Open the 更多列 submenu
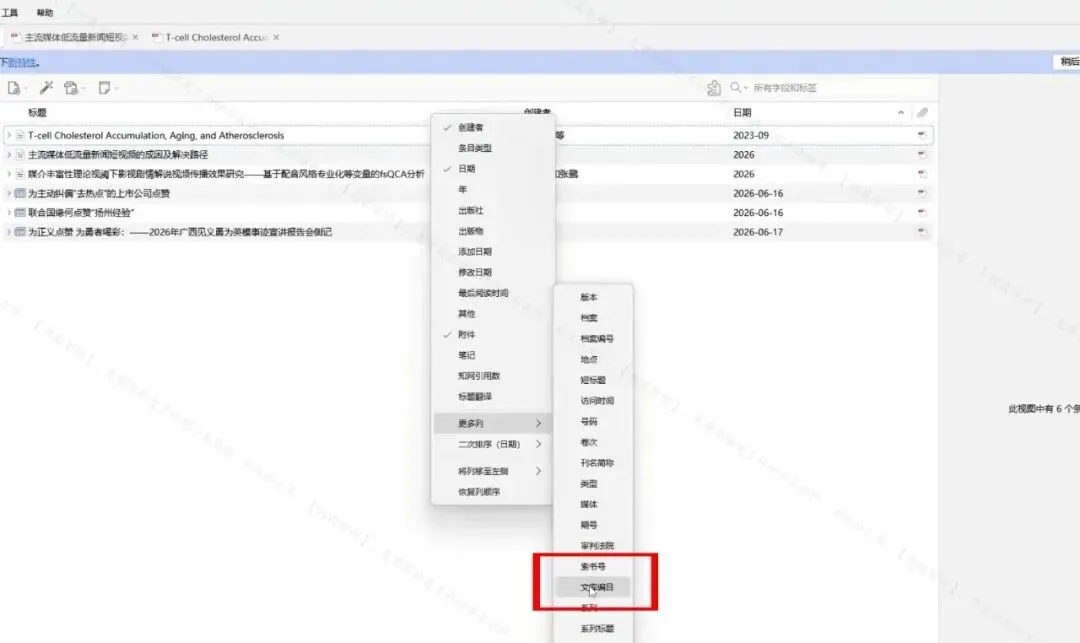The width and height of the screenshot is (1080, 643). point(492,423)
